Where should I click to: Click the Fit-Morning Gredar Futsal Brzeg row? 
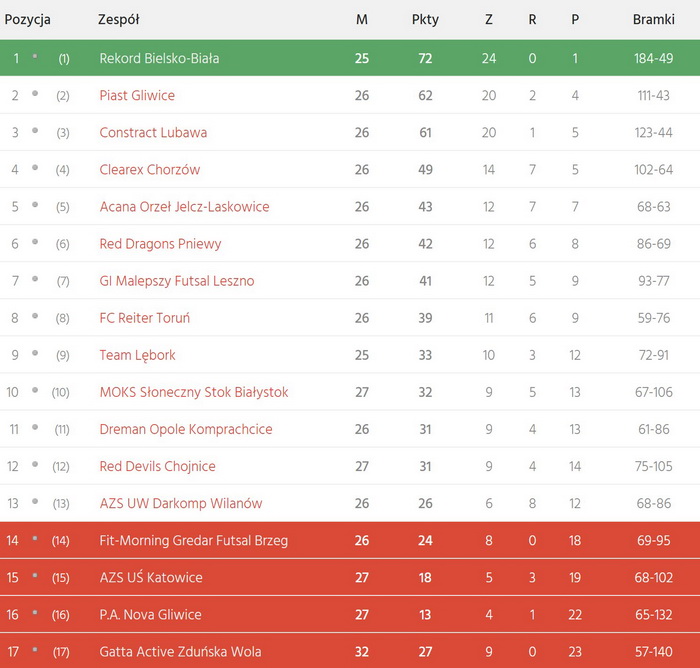pos(350,541)
